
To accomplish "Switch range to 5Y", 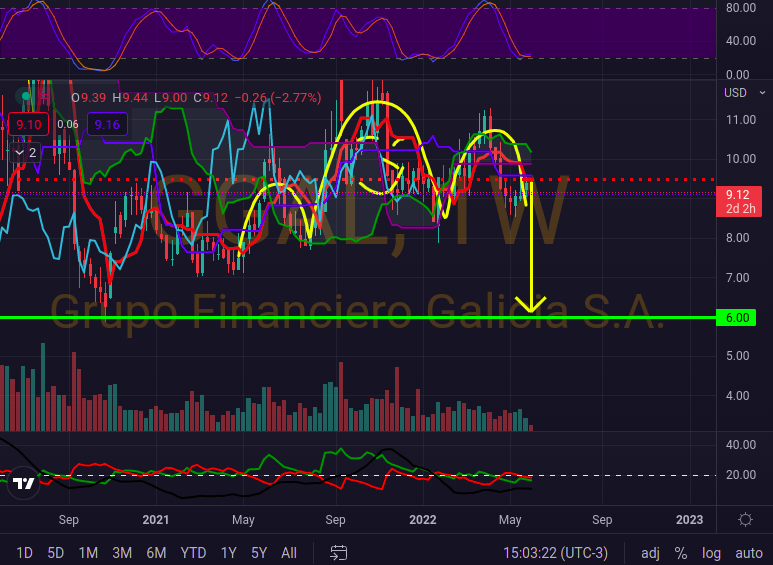I will [259, 552].
